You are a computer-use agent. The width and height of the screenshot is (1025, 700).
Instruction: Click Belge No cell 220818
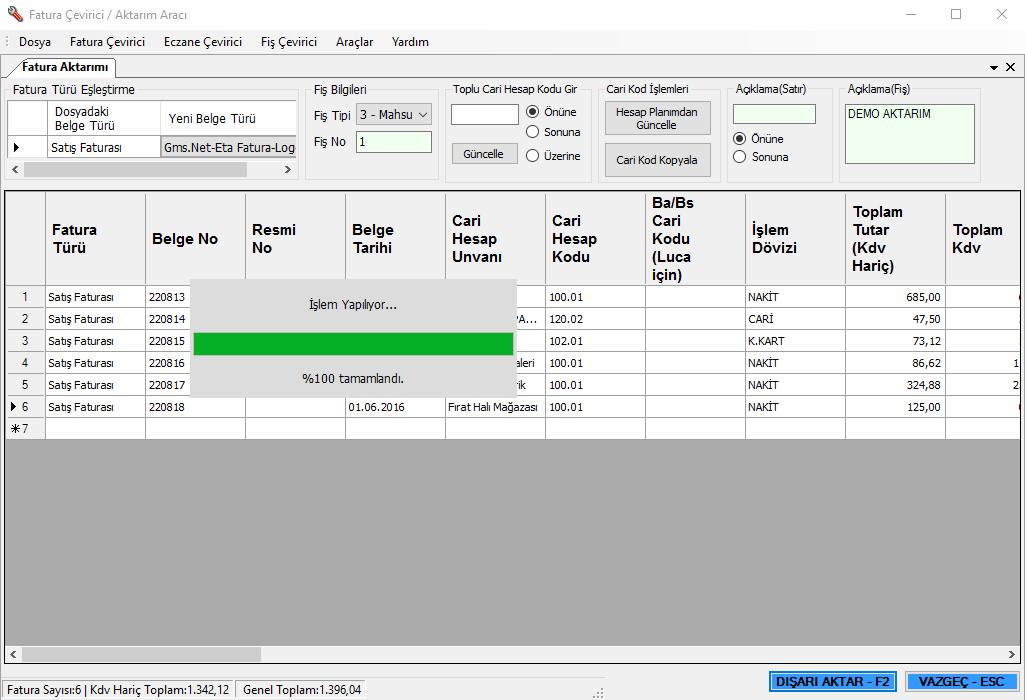coord(195,407)
